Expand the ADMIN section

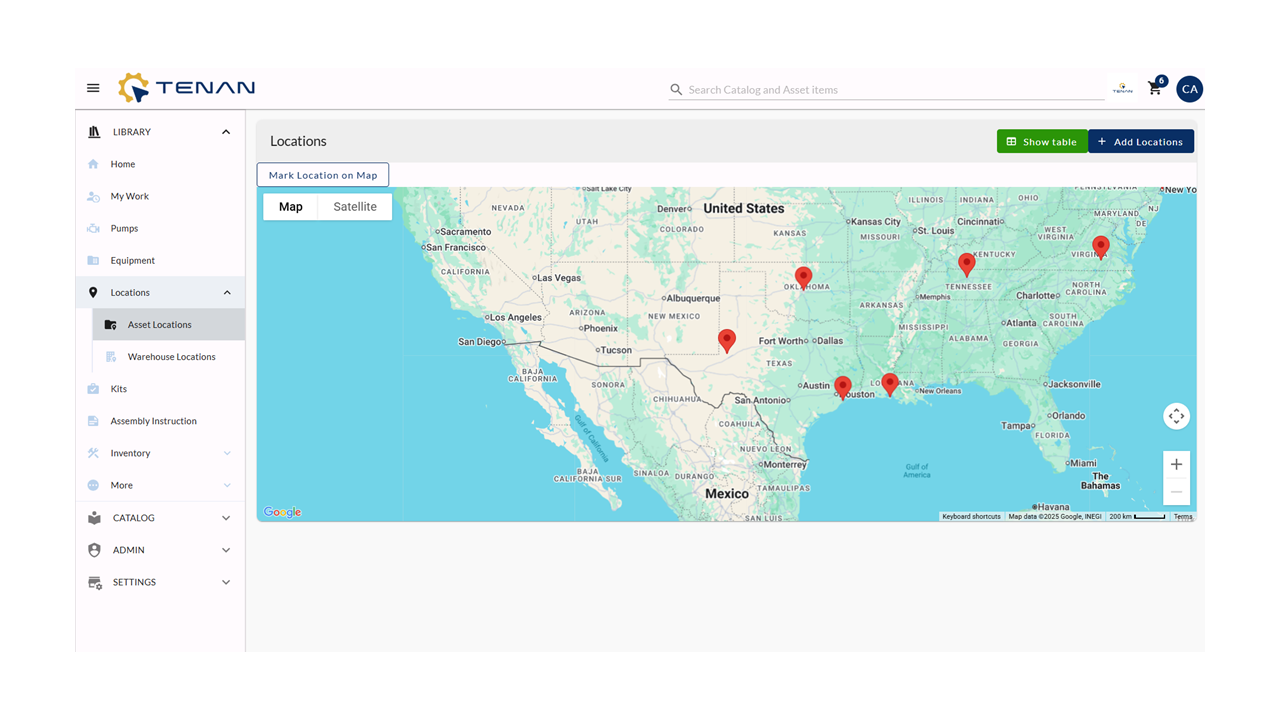tap(226, 550)
